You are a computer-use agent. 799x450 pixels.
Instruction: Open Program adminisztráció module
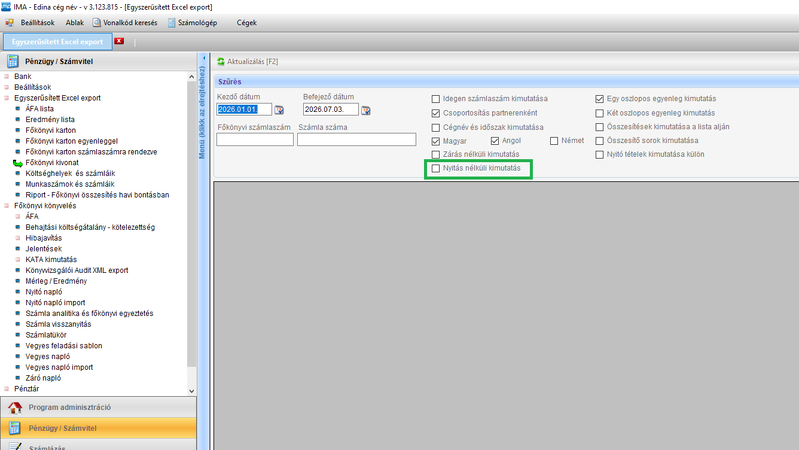[98, 408]
